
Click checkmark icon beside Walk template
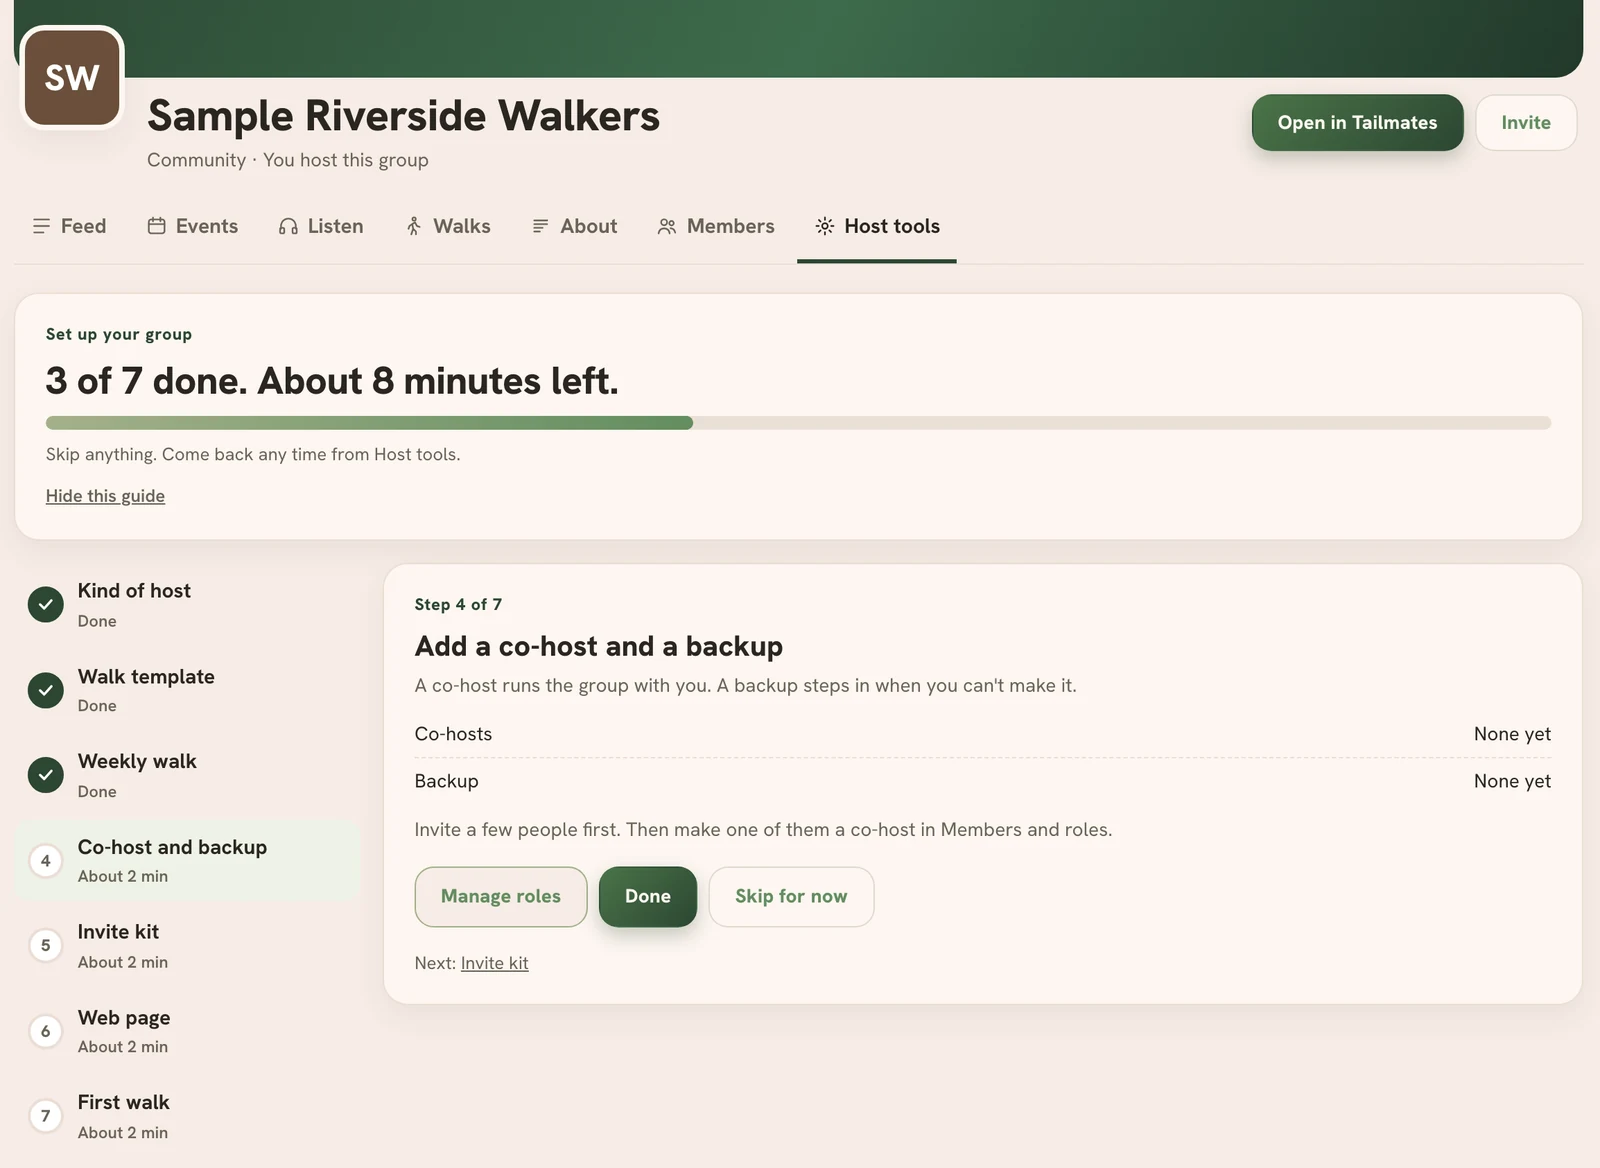(x=45, y=690)
